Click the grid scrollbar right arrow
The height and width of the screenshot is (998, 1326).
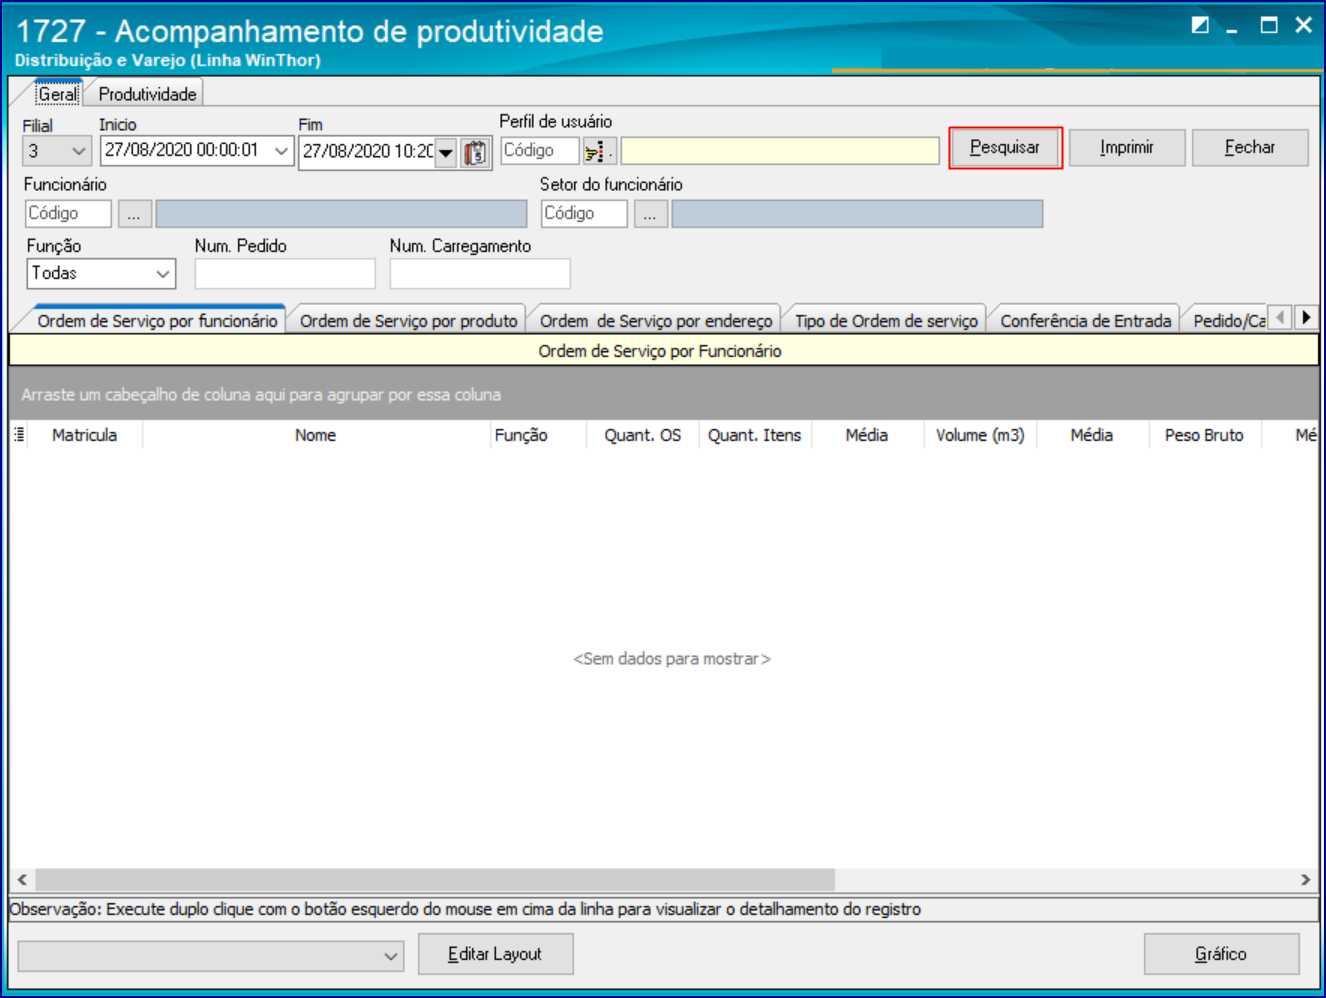click(1305, 880)
